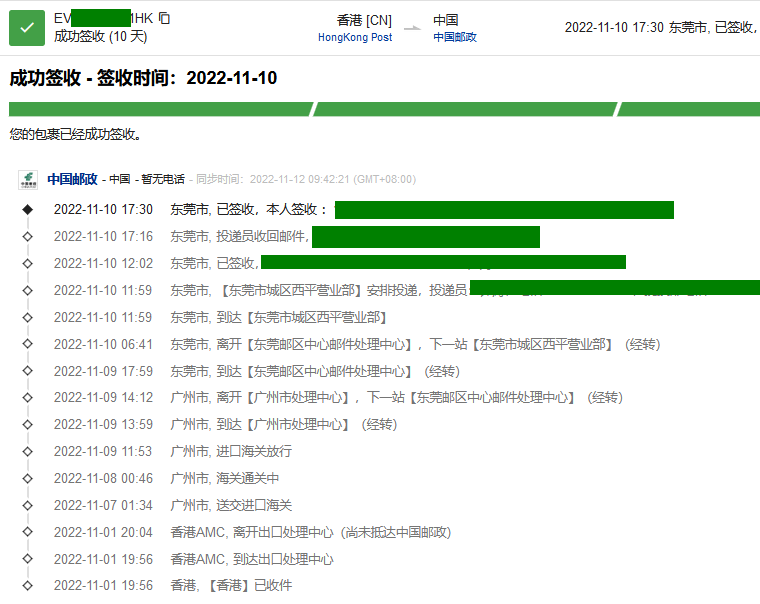Screen dimensions: 760x604
Task: Click the first green progress bar segment
Action: 160,109
